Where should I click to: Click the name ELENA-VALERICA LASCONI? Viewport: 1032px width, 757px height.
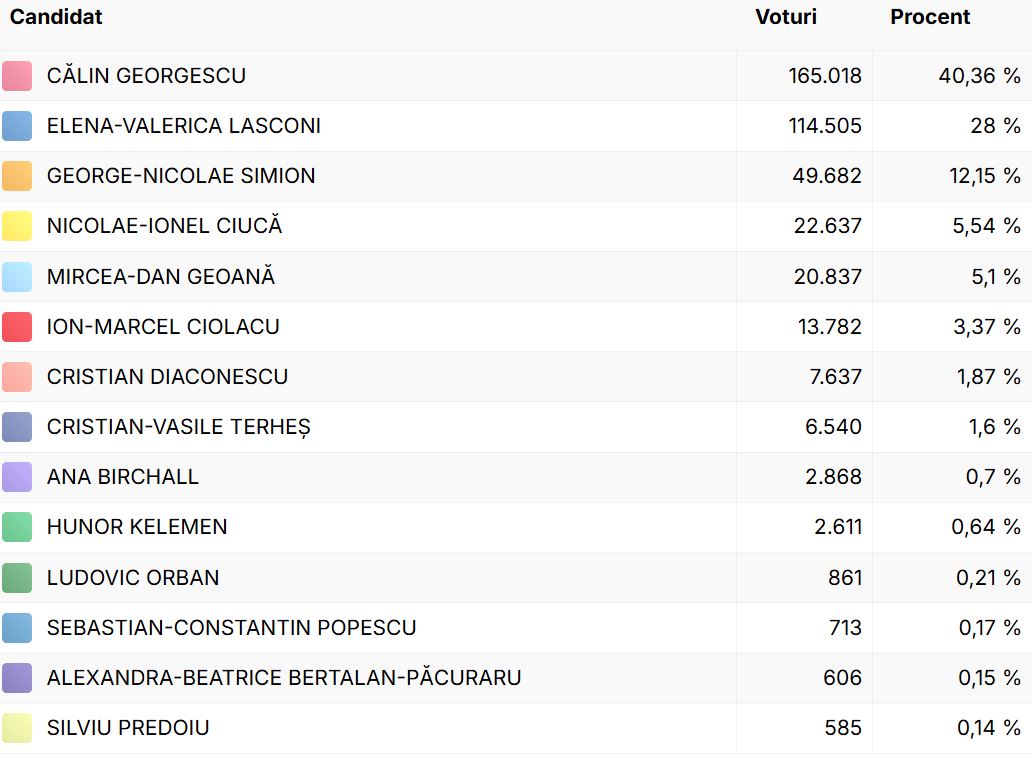coord(184,126)
